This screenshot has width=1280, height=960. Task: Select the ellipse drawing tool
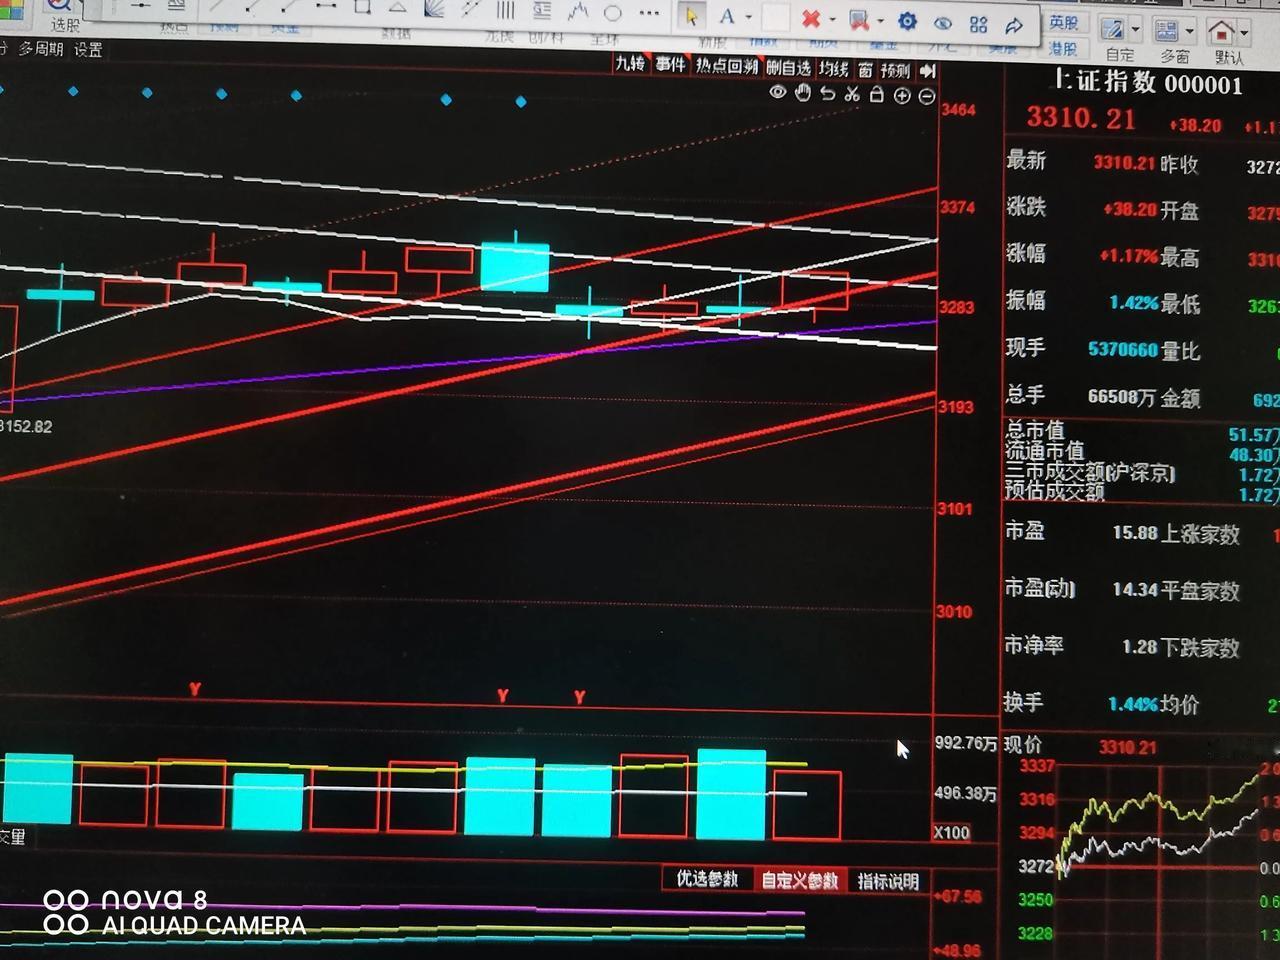point(612,13)
